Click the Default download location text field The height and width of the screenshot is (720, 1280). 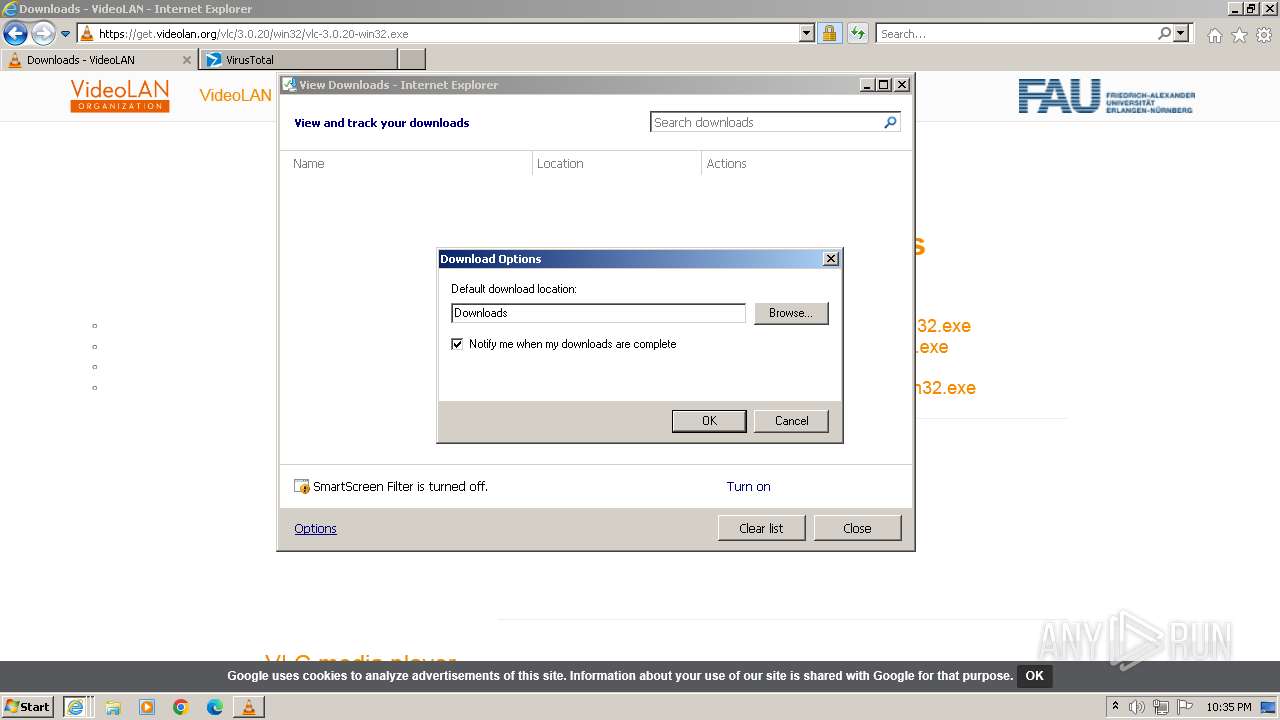598,313
